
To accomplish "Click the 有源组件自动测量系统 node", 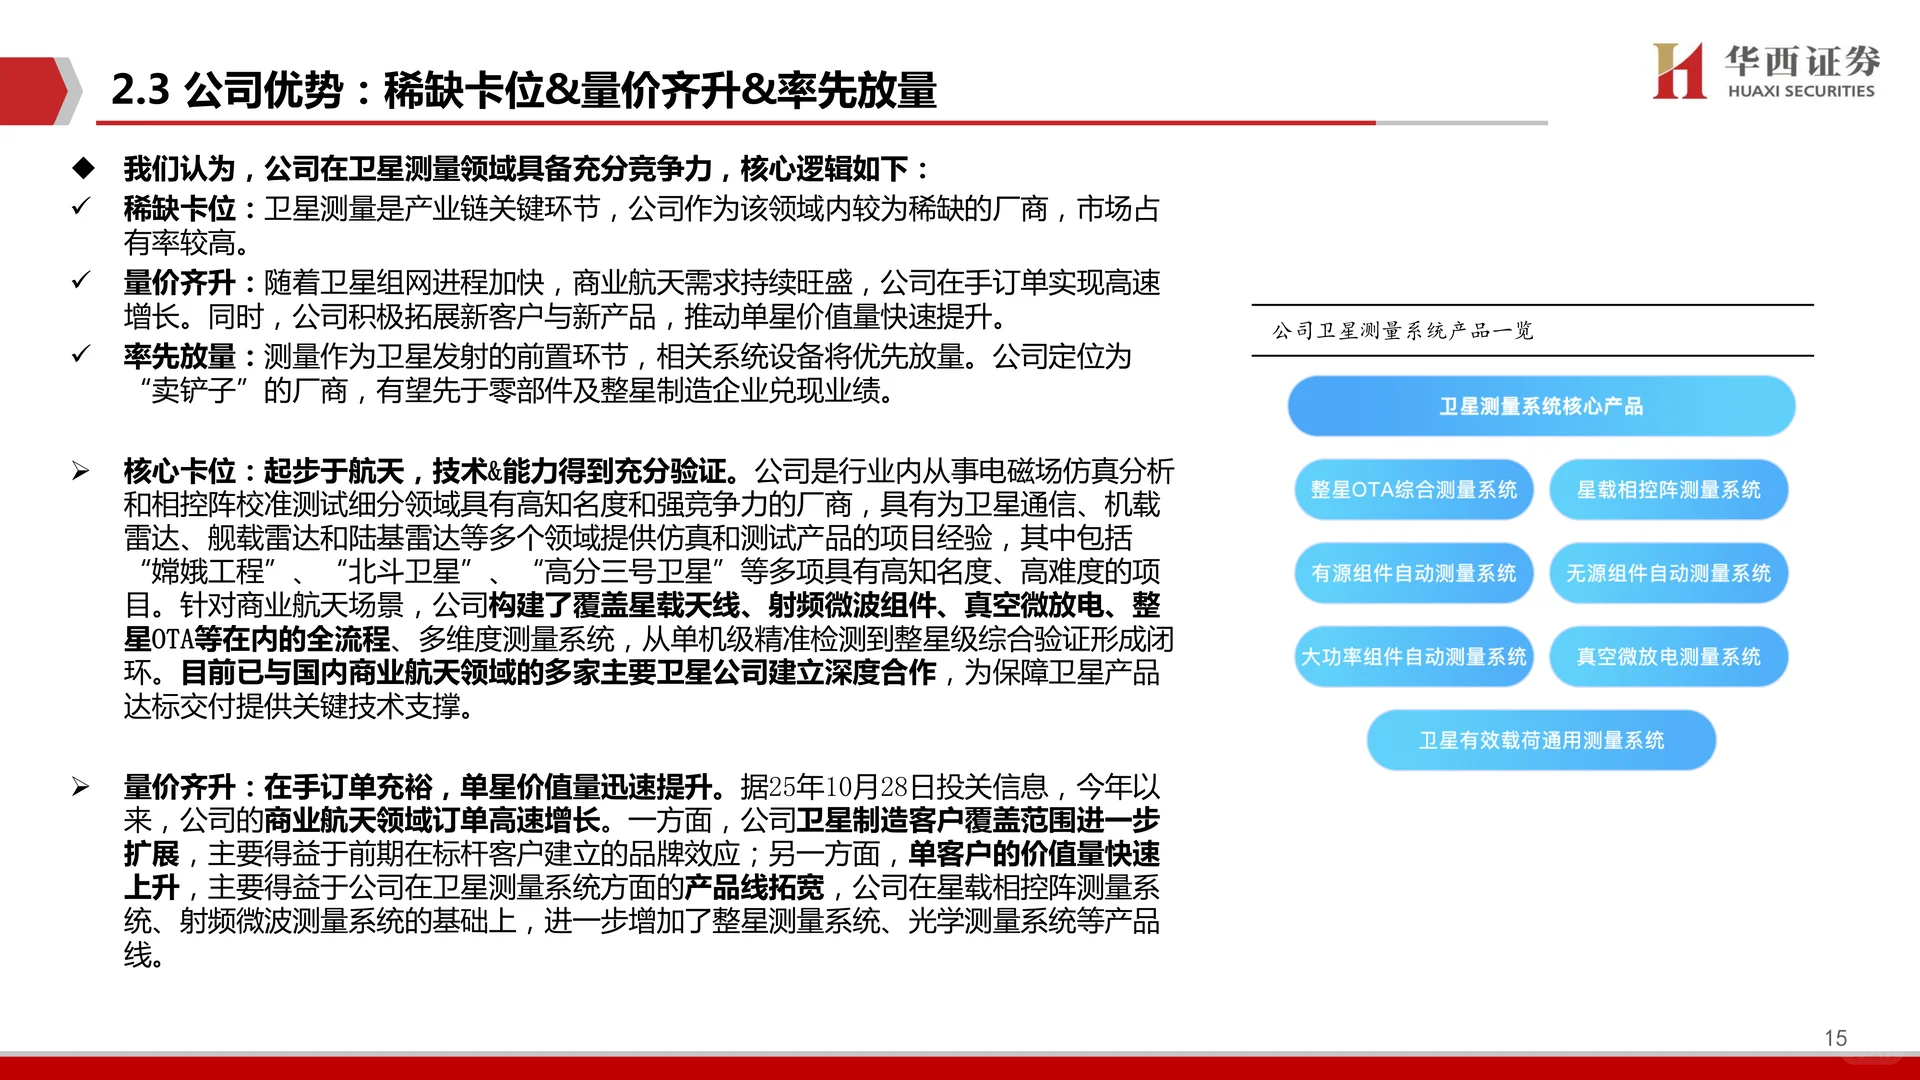I will pyautogui.click(x=1414, y=573).
